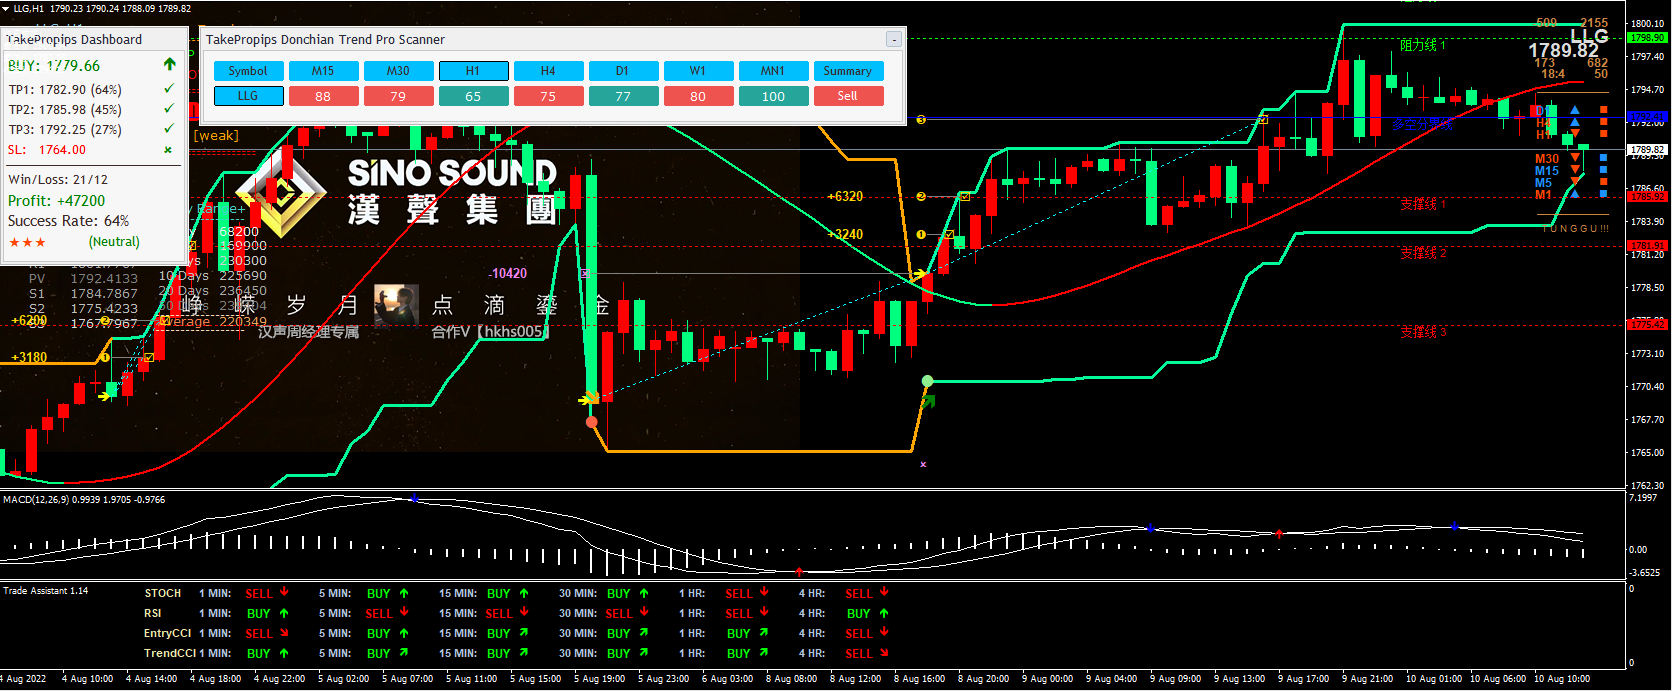Viewport: 1673px width, 691px height.
Task: Click the current price 1789.82 axis label
Action: coord(1647,149)
